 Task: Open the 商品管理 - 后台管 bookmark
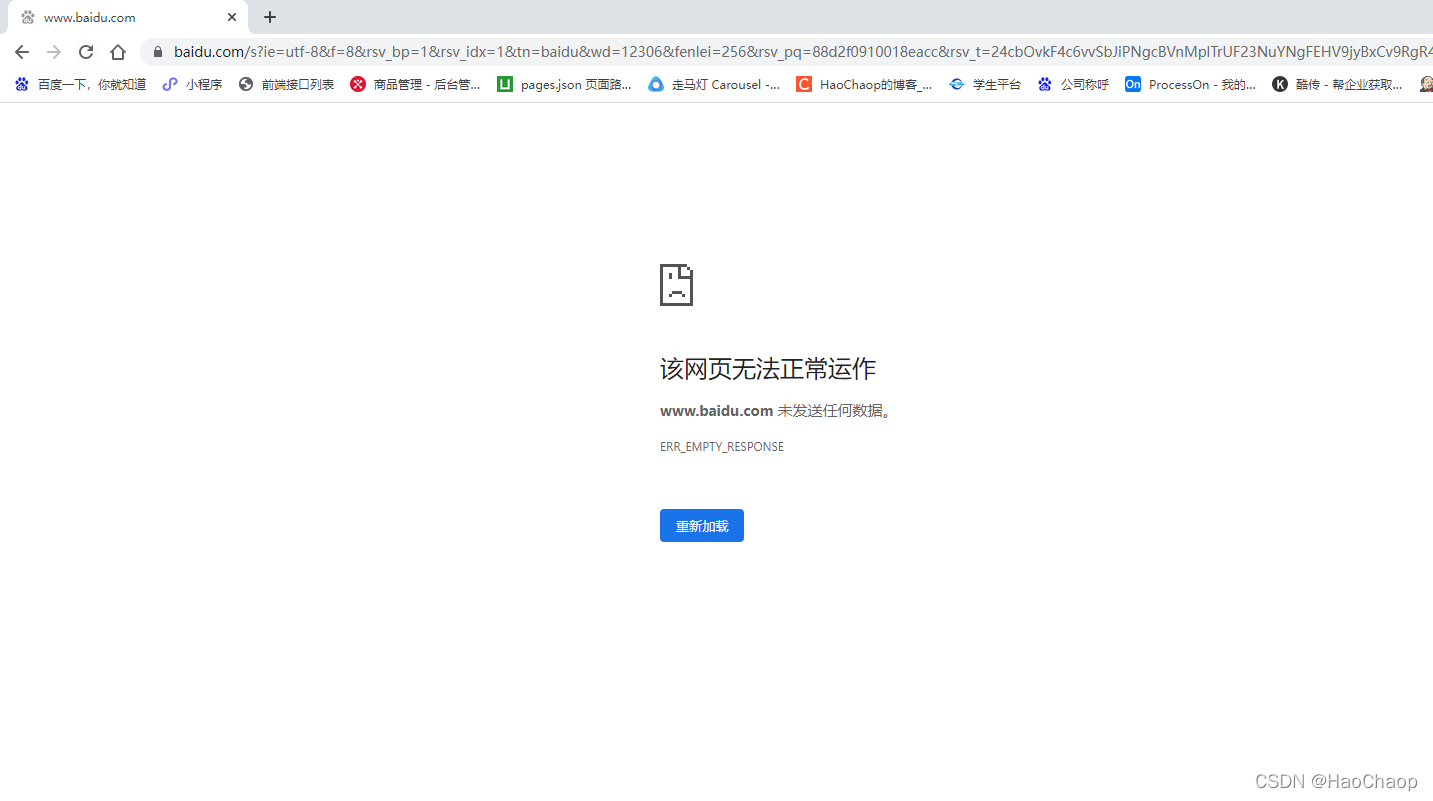click(415, 85)
